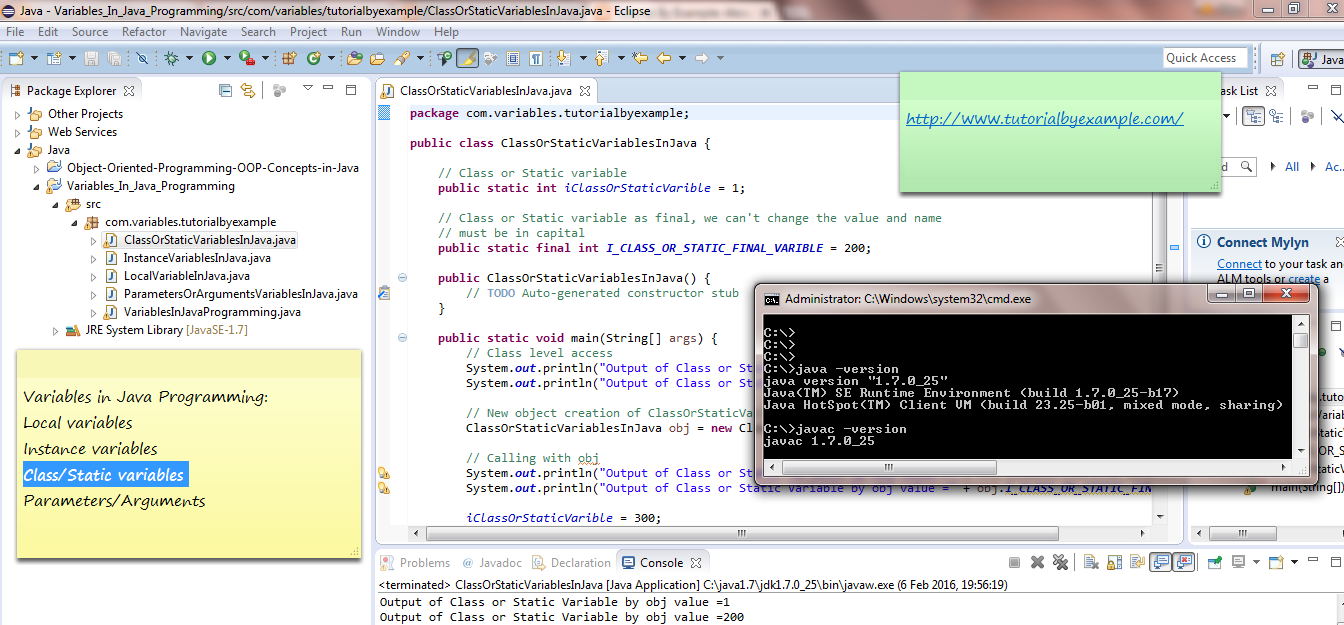Click the New Java Class icon
This screenshot has width=1344, height=625.
click(313, 58)
